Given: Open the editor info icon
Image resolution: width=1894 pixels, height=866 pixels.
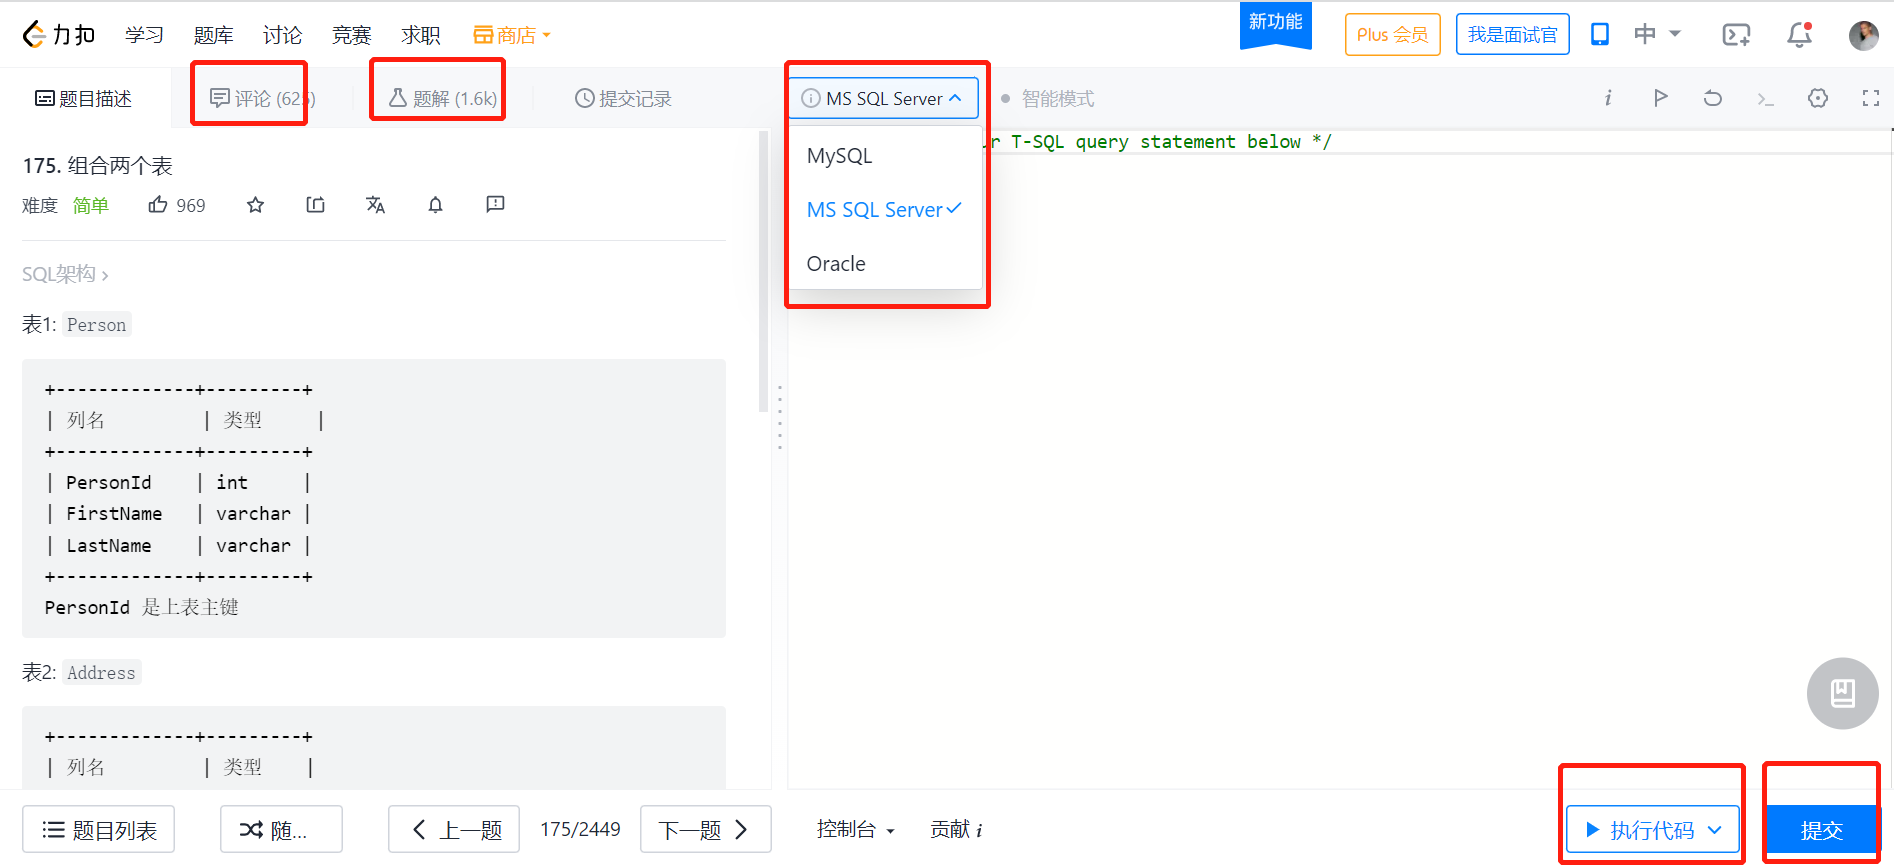Looking at the screenshot, I should click(x=1608, y=98).
